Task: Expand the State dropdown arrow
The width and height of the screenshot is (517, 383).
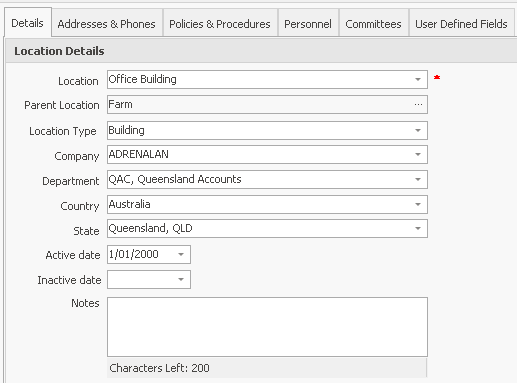Action: 418,228
